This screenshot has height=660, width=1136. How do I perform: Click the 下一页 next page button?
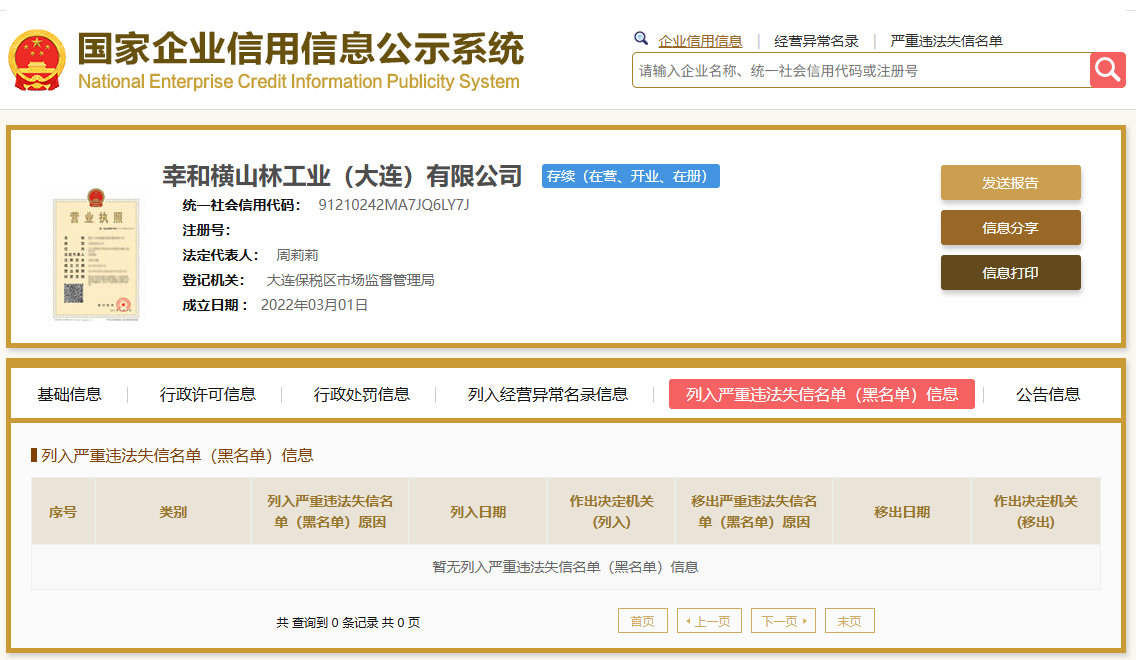pos(784,621)
